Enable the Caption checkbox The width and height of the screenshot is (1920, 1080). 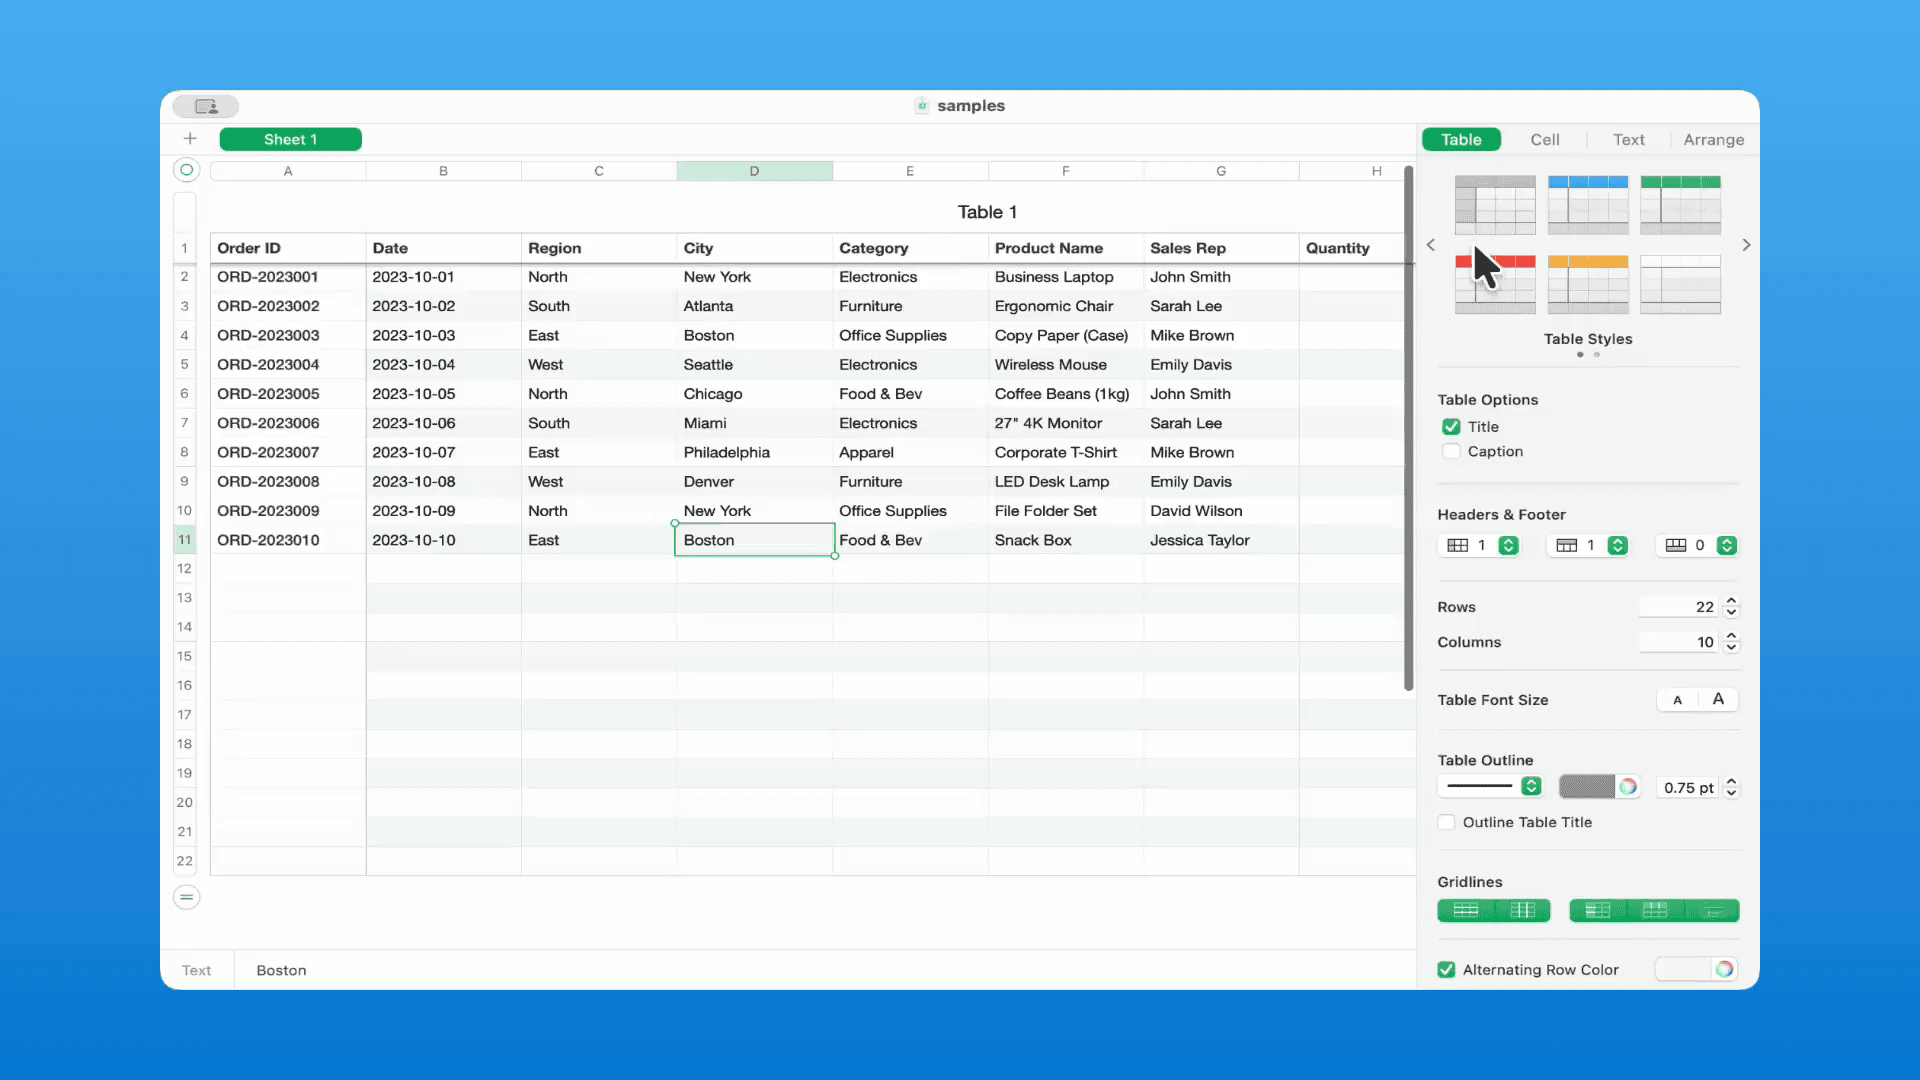coord(1451,452)
